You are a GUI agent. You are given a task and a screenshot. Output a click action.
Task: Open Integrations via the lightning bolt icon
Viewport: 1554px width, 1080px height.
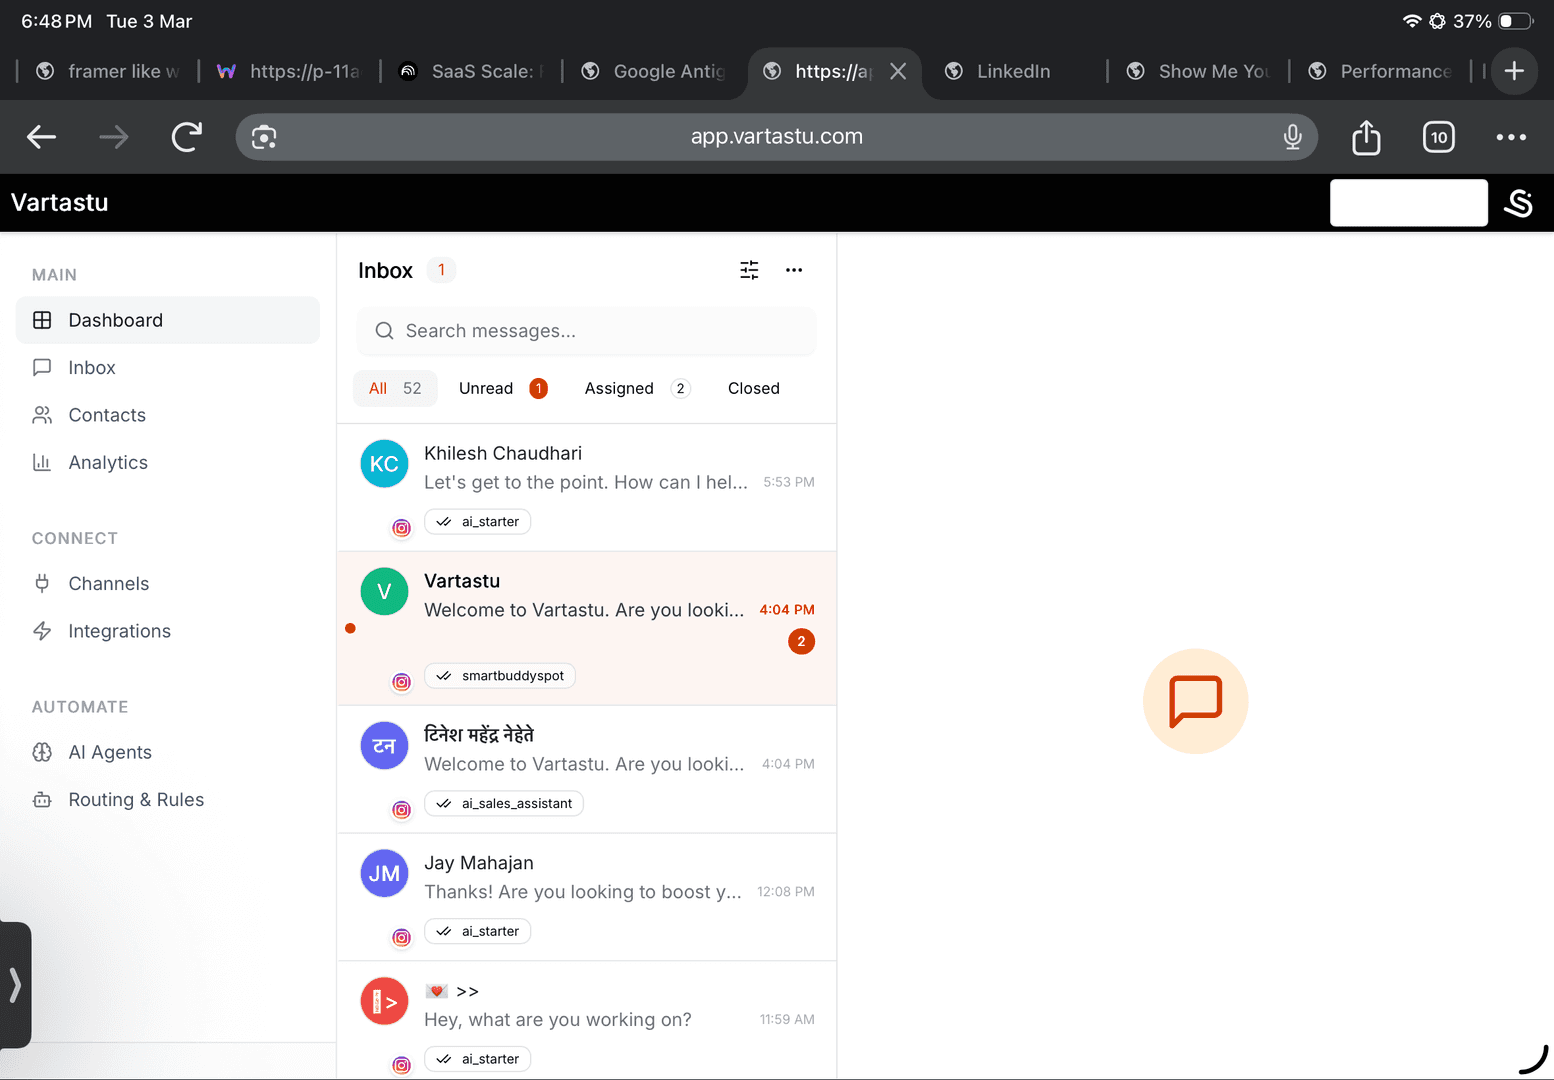point(41,631)
